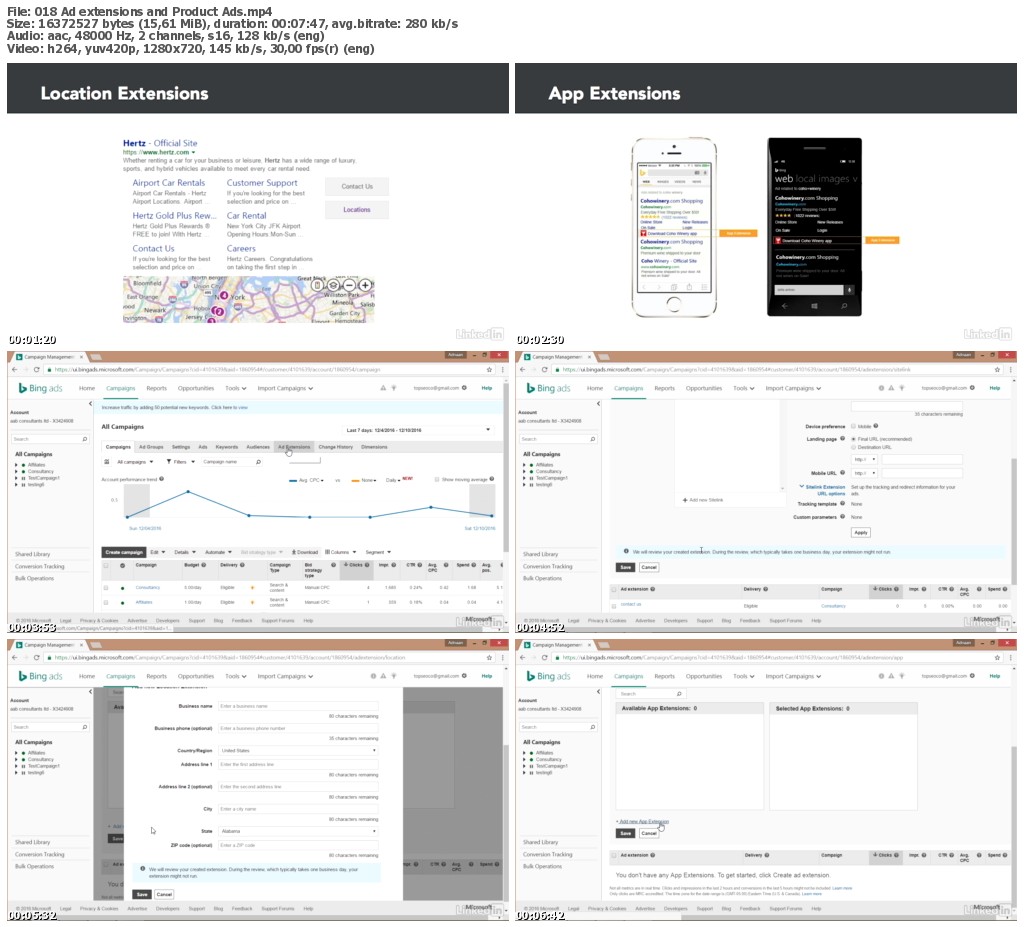Click Chrome menu dots in 00:04:52 frame
Image resolution: width=1024 pixels, height=927 pixels.
pyautogui.click(x=1011, y=369)
